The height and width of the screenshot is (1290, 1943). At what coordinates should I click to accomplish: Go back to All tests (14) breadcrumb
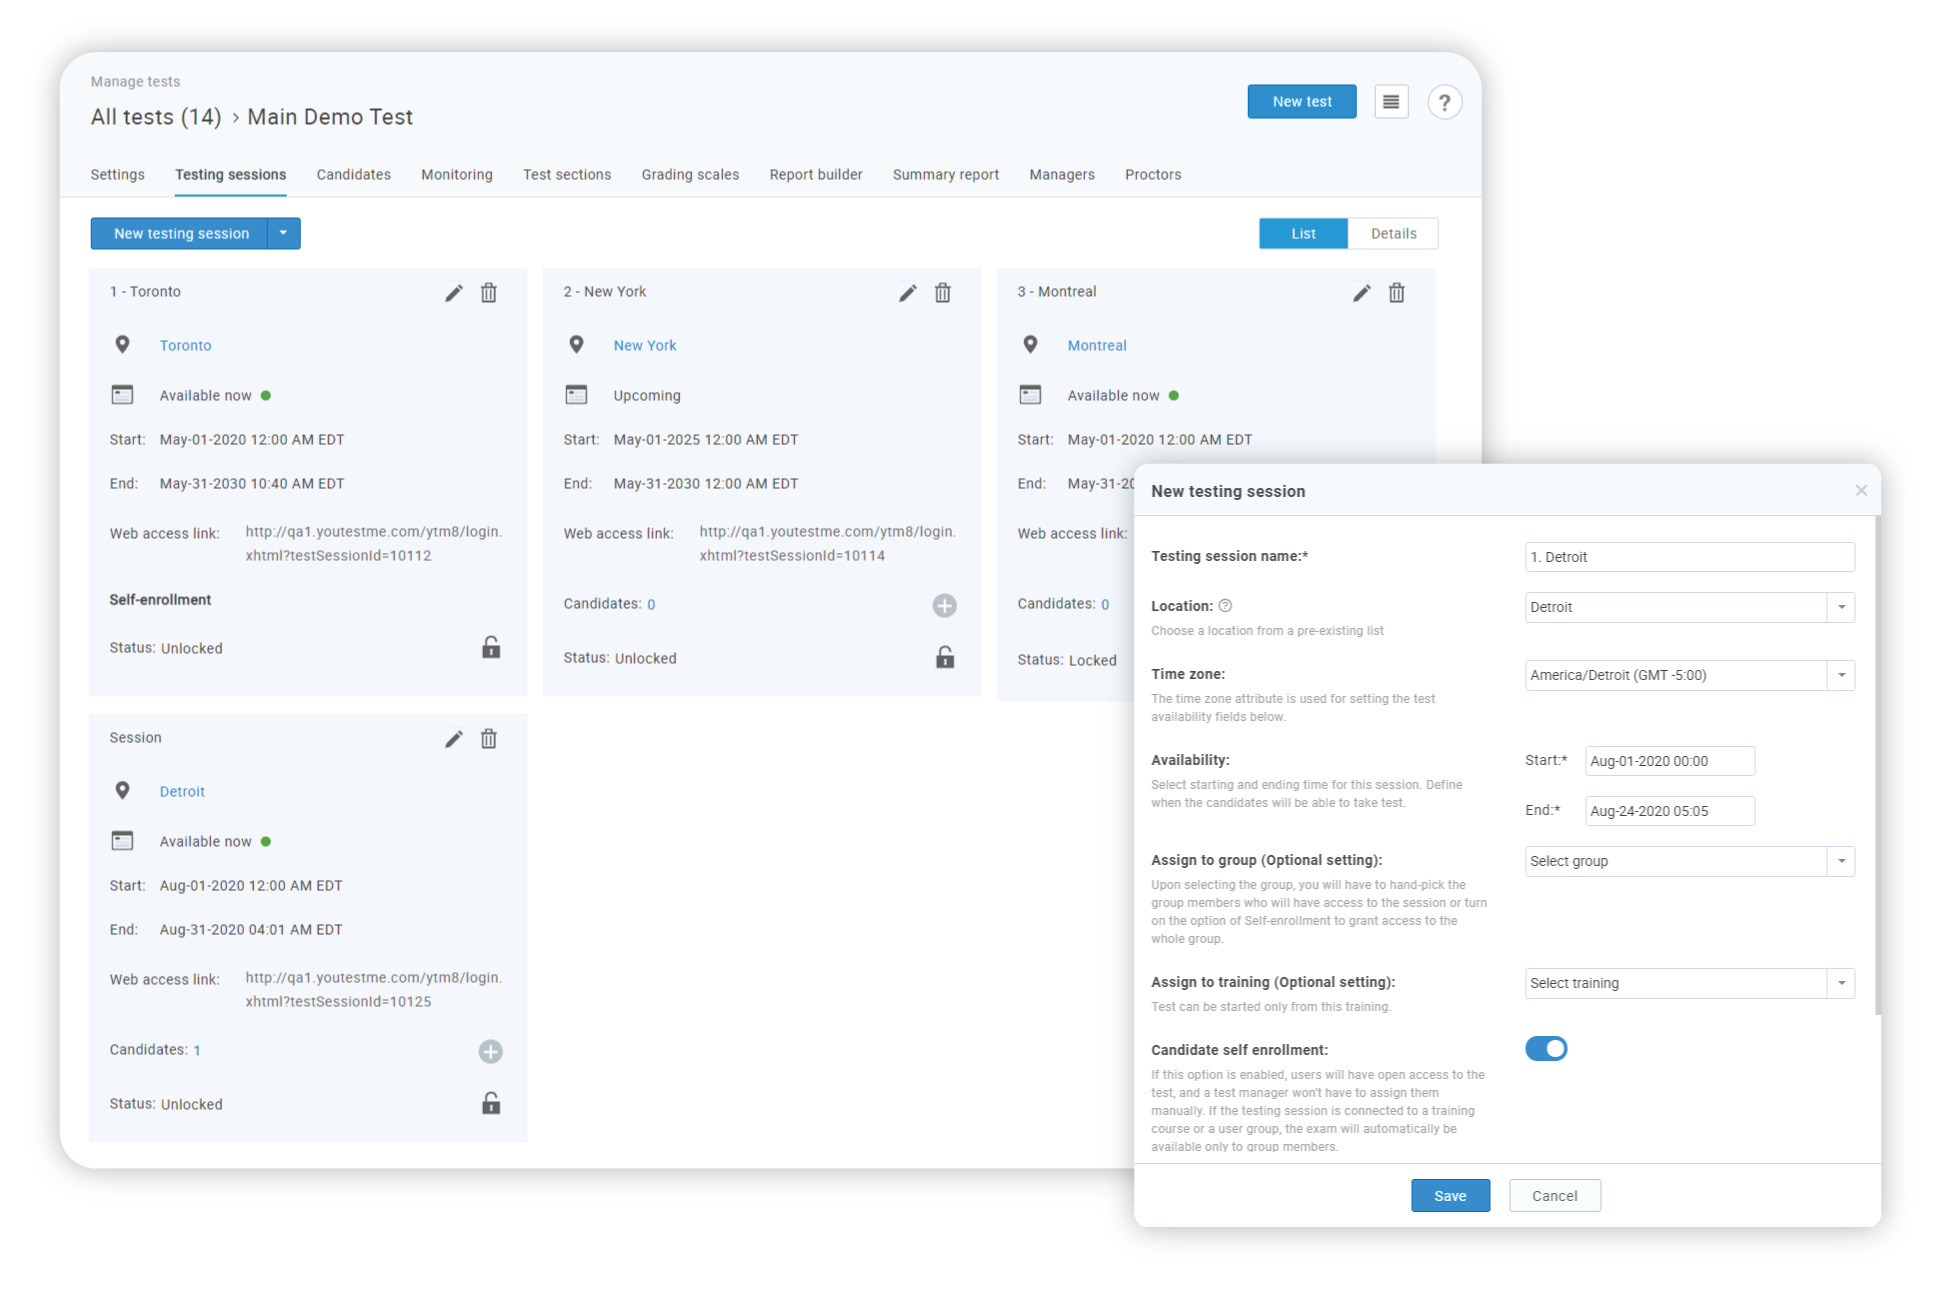point(156,117)
